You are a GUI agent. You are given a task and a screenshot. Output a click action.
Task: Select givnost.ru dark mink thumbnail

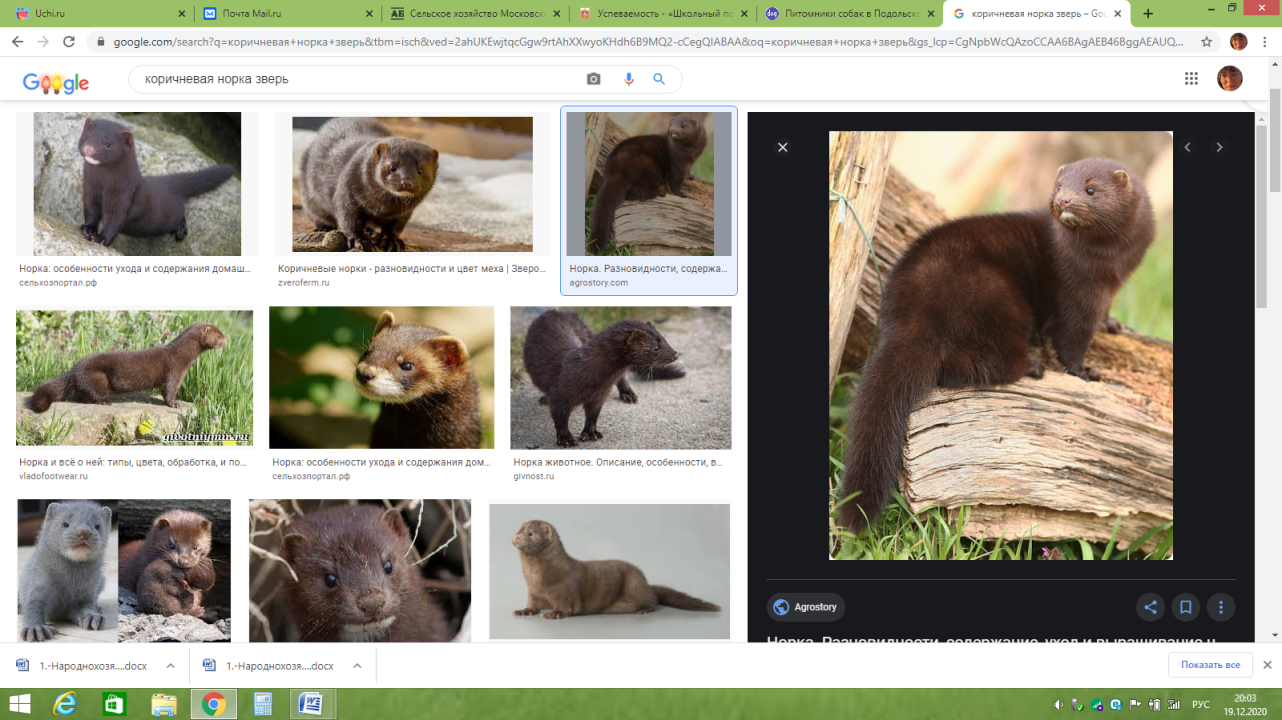[621, 378]
